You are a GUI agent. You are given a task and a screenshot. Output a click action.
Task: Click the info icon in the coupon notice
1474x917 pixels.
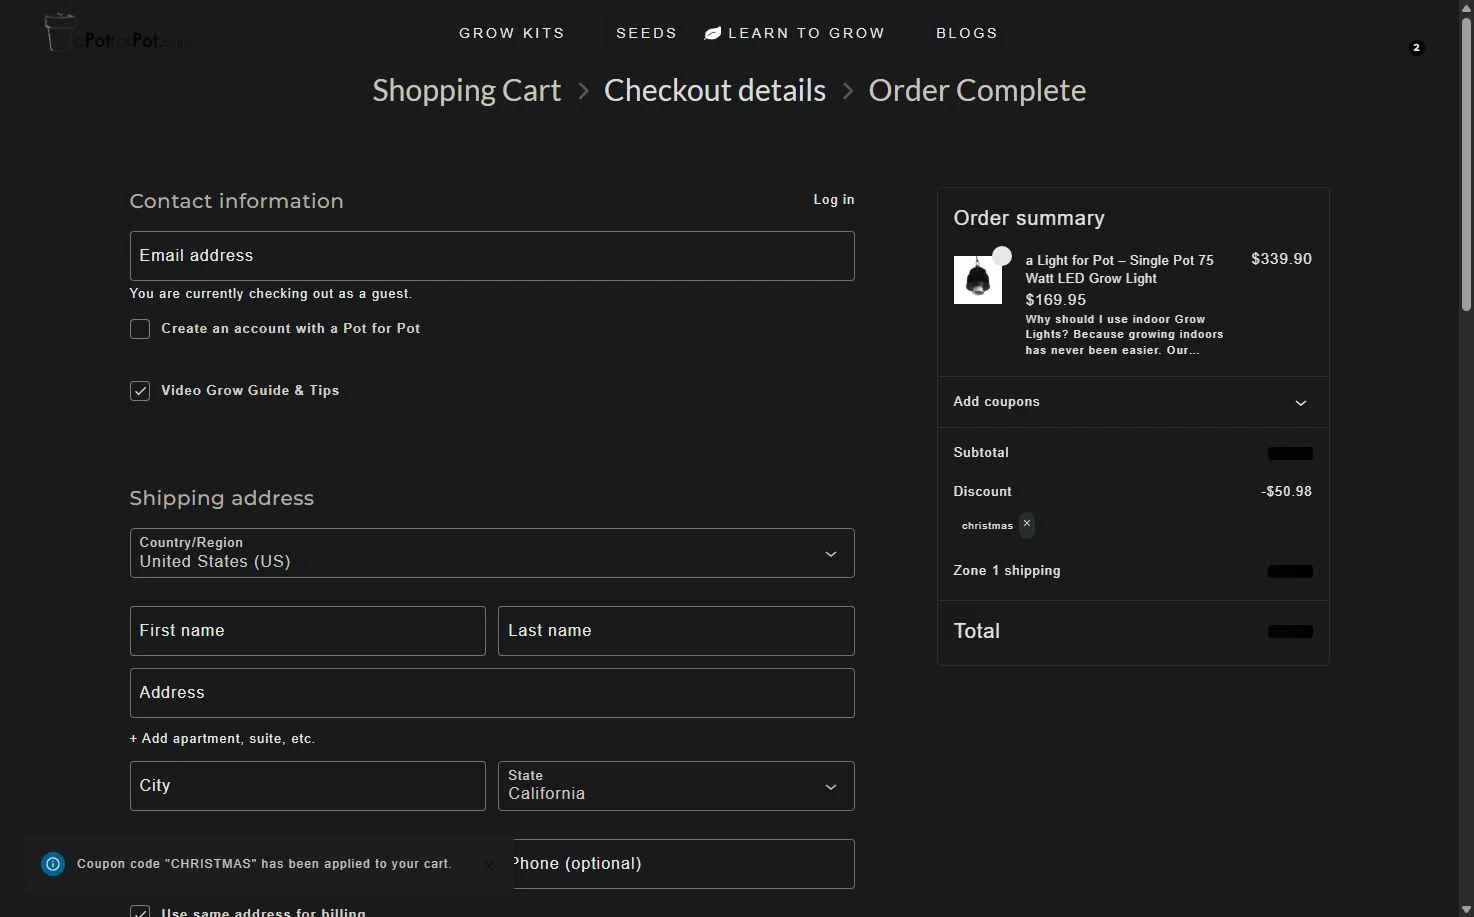(x=53, y=864)
